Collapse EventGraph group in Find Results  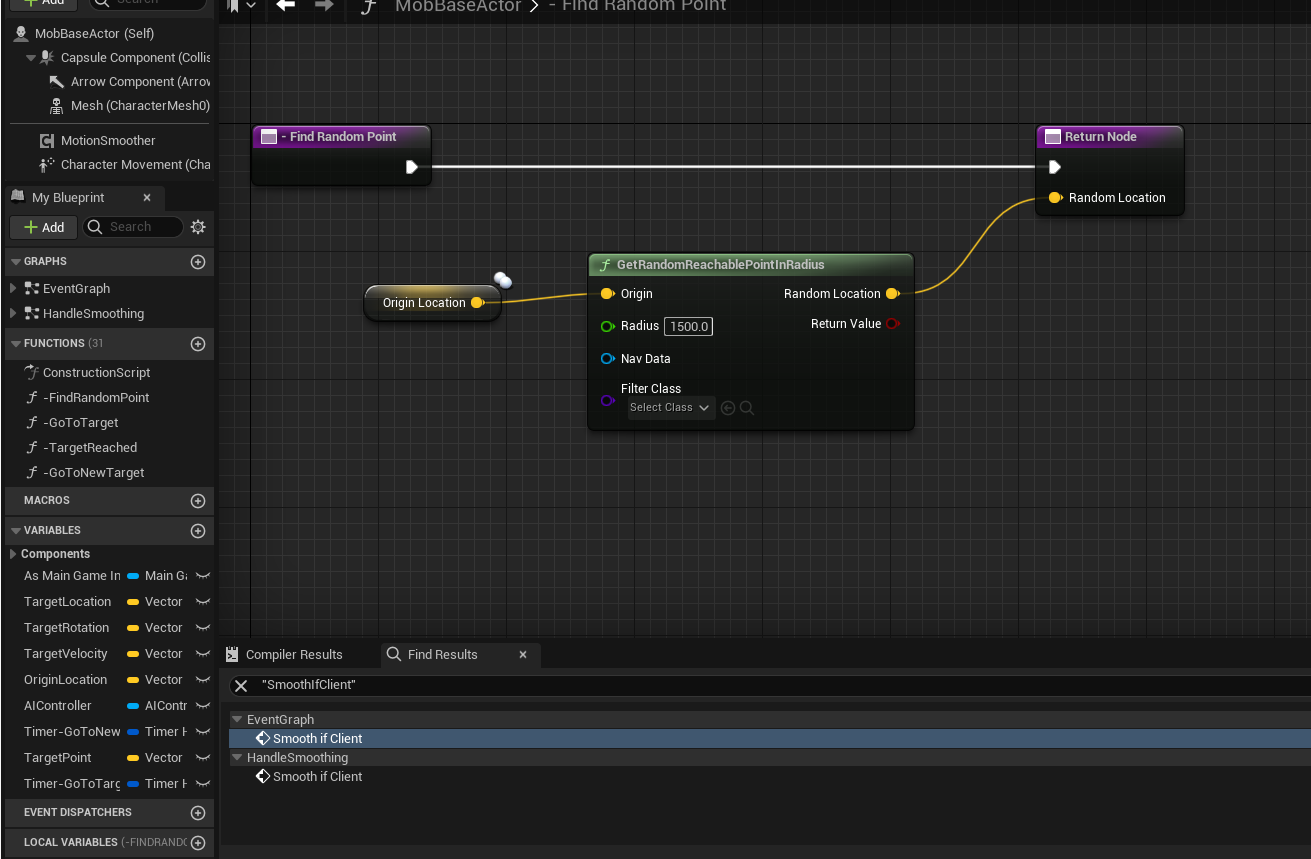click(x=237, y=719)
